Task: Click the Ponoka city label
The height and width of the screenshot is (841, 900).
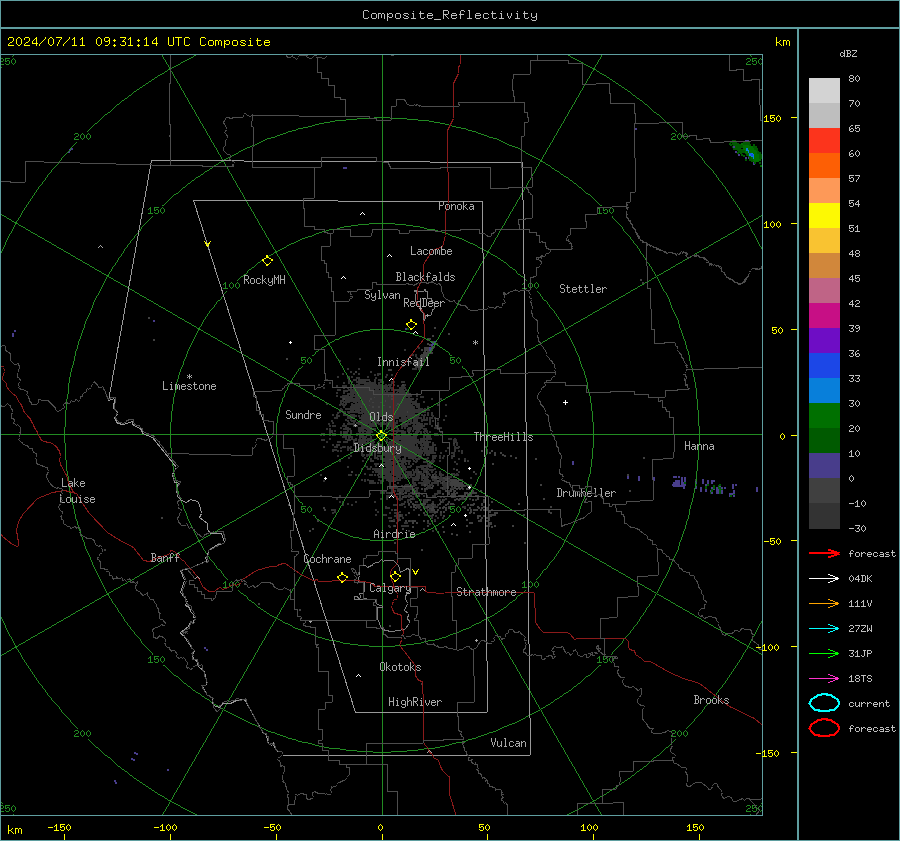Action: point(456,206)
